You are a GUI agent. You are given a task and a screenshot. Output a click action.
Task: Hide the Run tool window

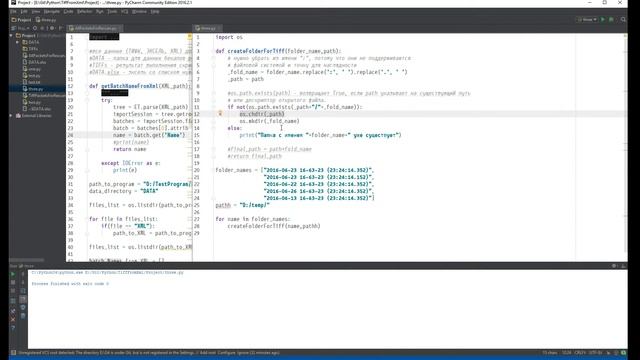pyautogui.click(x=623, y=266)
